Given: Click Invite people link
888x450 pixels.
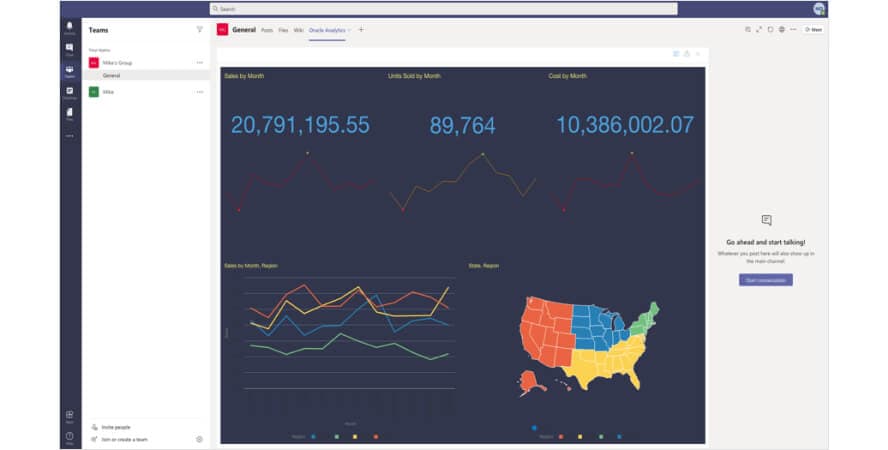Looking at the screenshot, I should [x=116, y=427].
